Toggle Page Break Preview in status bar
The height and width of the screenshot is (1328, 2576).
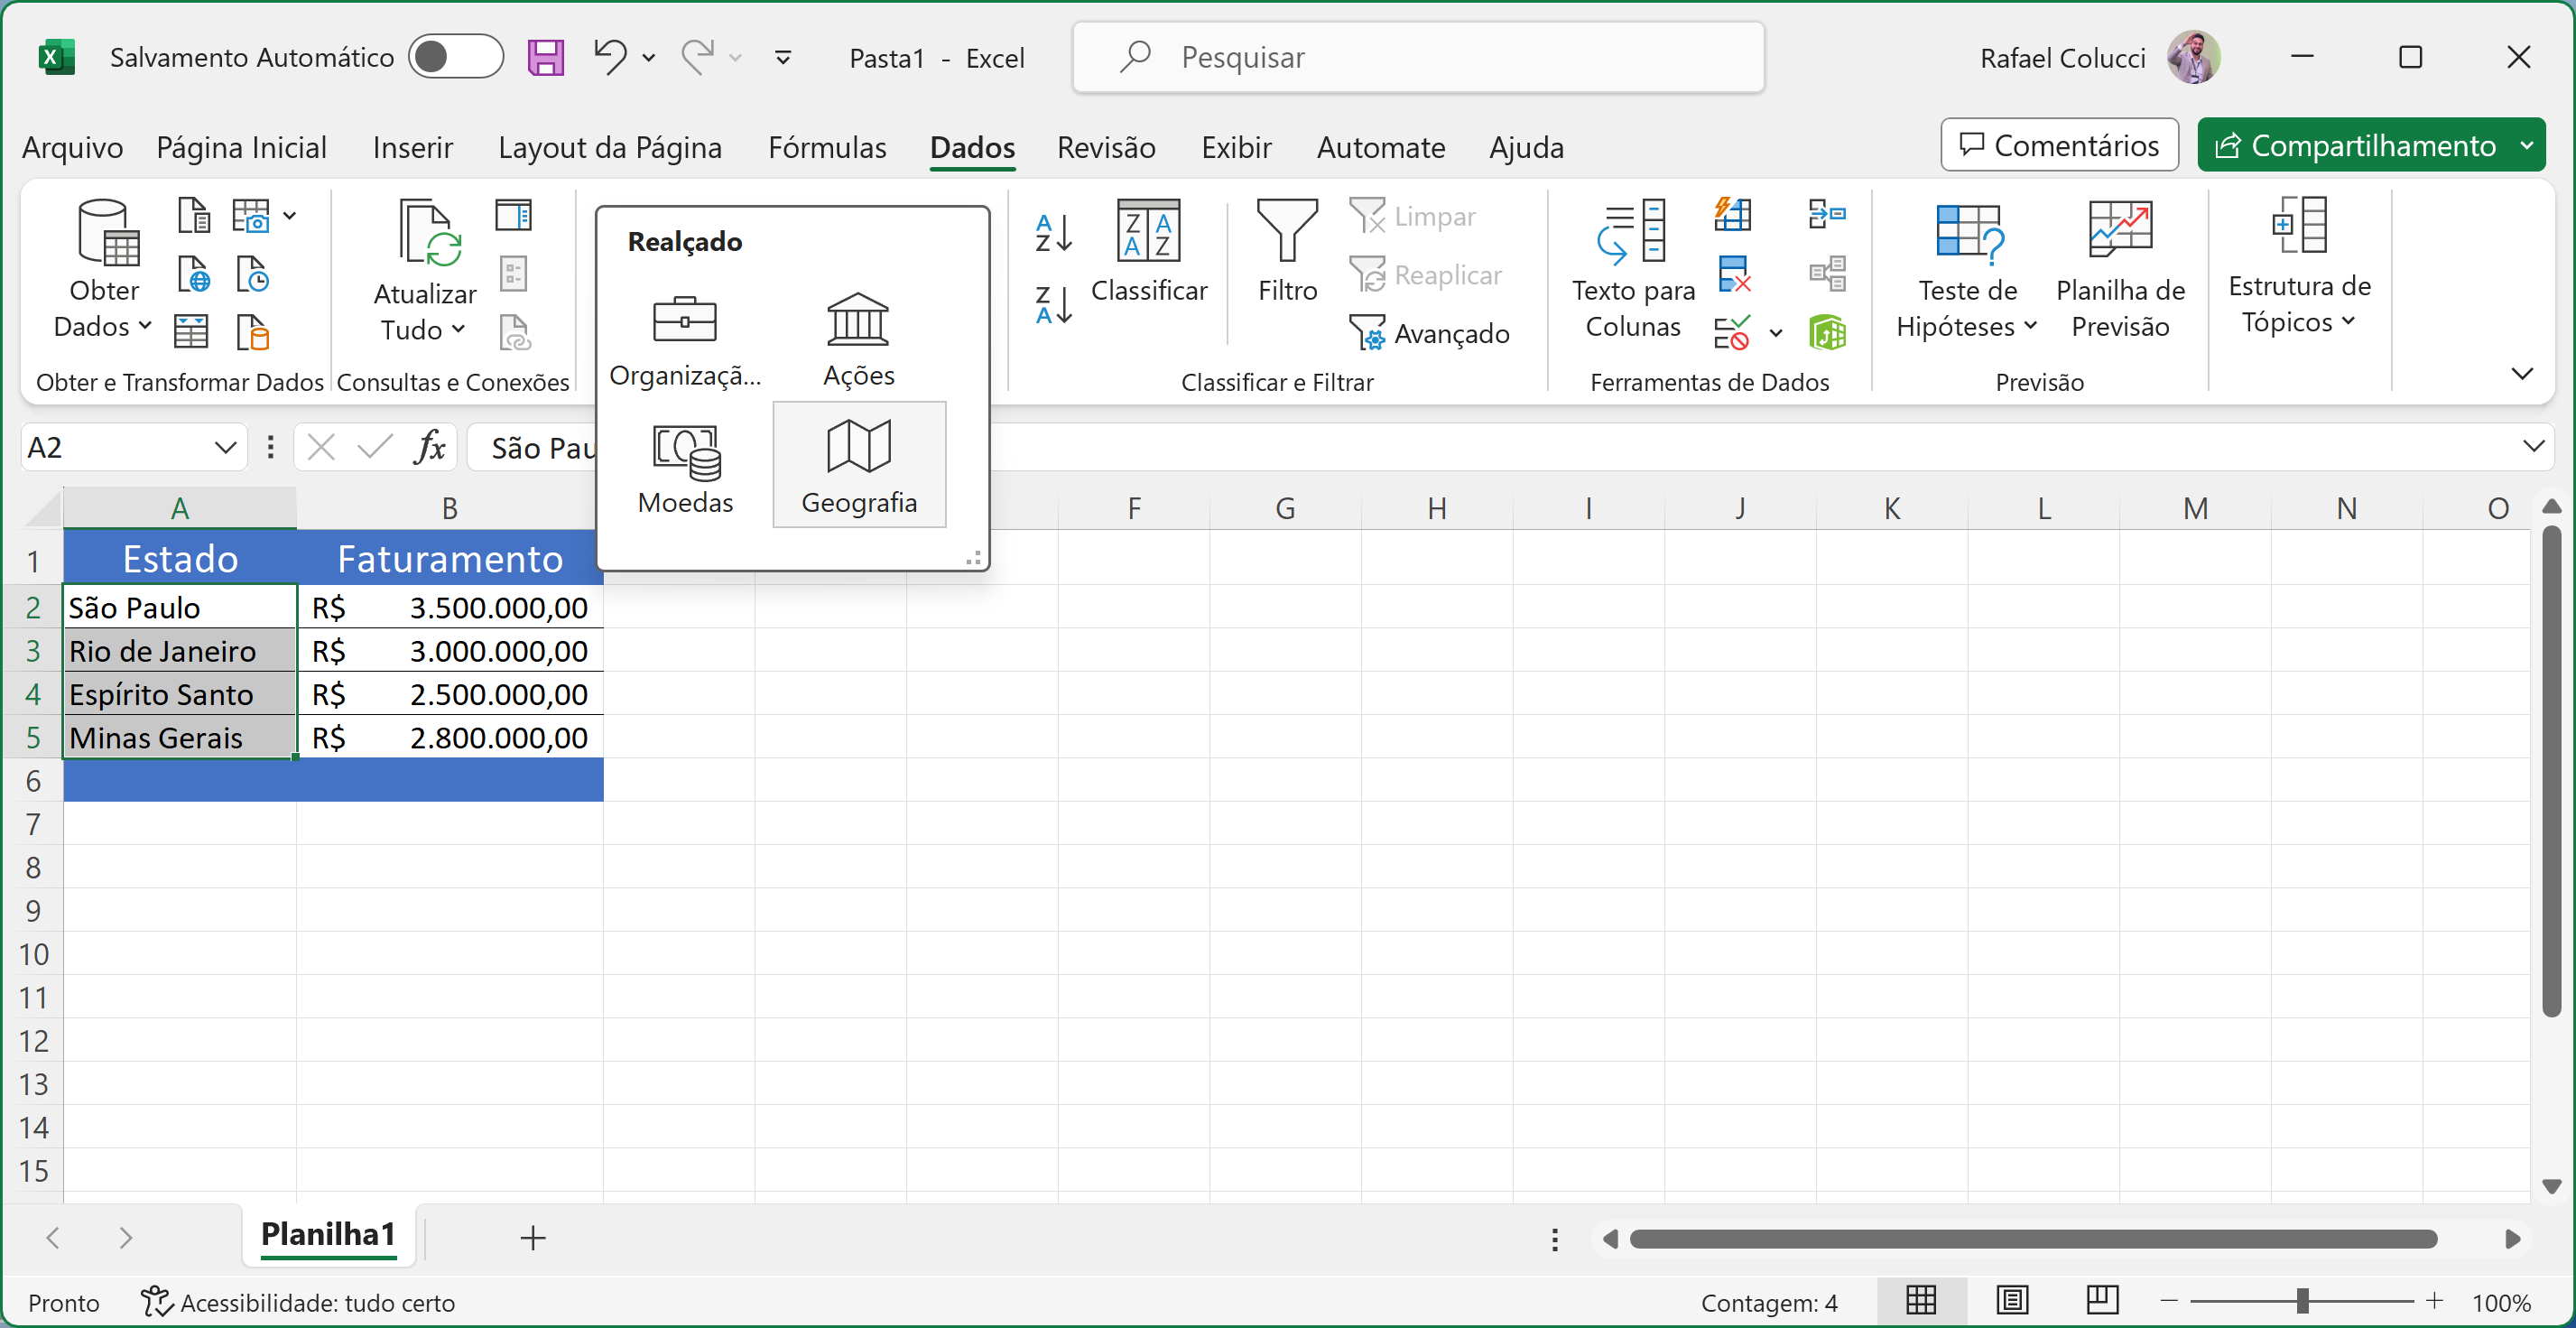(x=2101, y=1301)
